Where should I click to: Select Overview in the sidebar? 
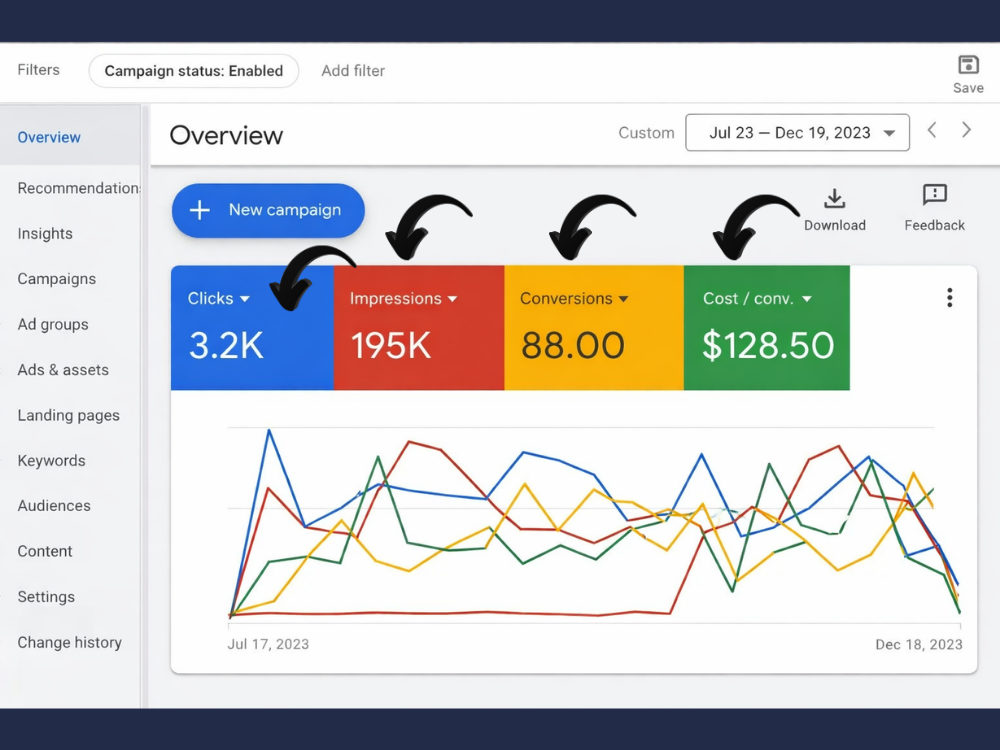pos(49,137)
